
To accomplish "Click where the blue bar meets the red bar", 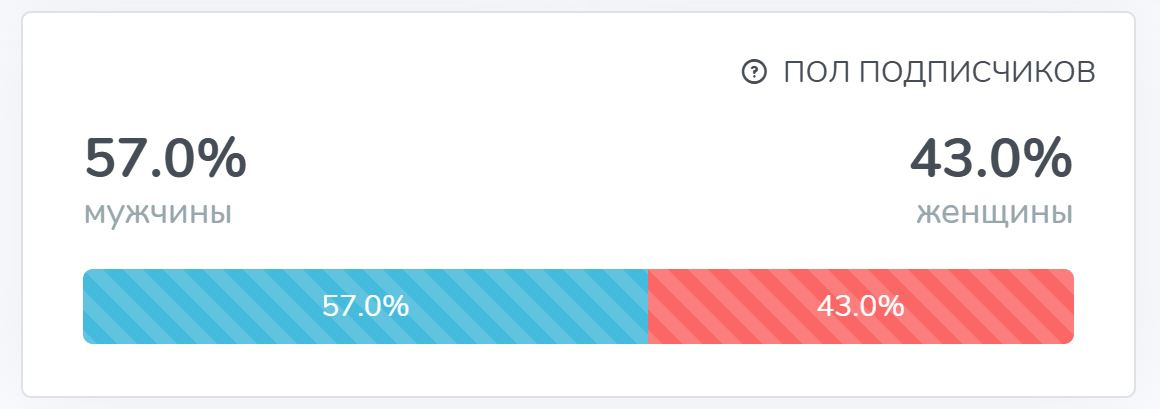I will [x=648, y=306].
